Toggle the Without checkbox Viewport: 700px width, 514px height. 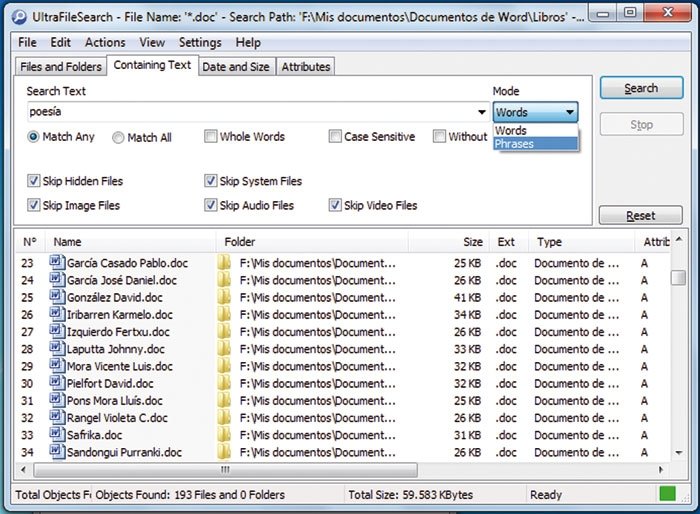pyautogui.click(x=439, y=136)
